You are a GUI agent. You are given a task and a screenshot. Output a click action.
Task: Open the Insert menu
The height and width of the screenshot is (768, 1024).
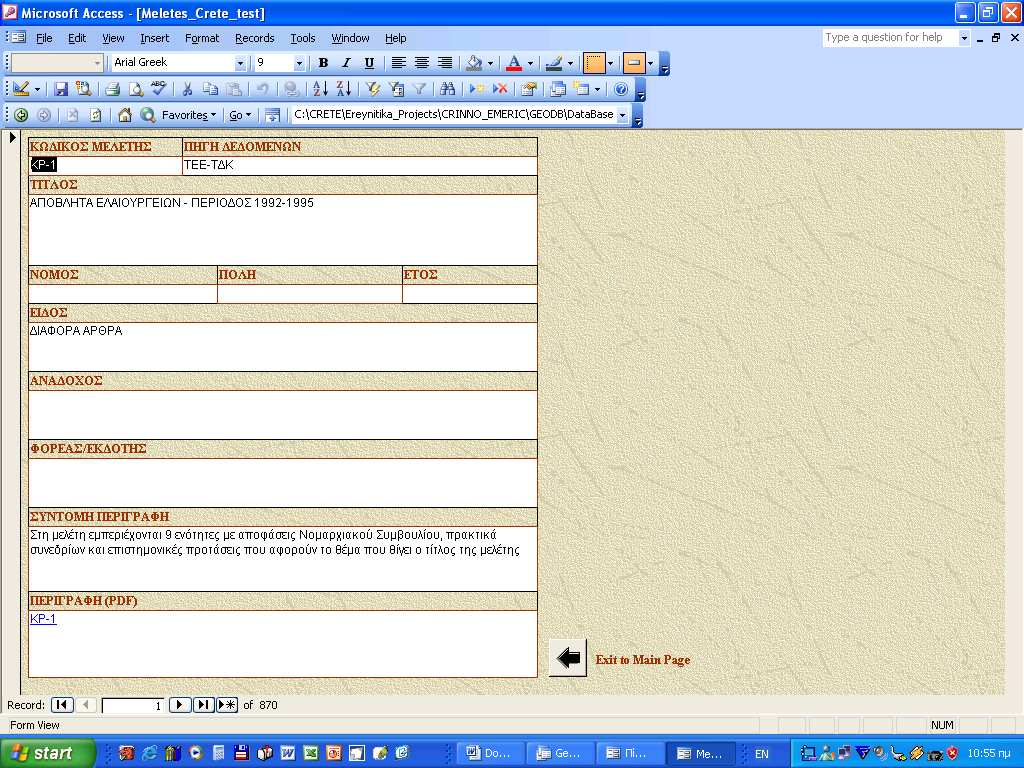pos(155,39)
